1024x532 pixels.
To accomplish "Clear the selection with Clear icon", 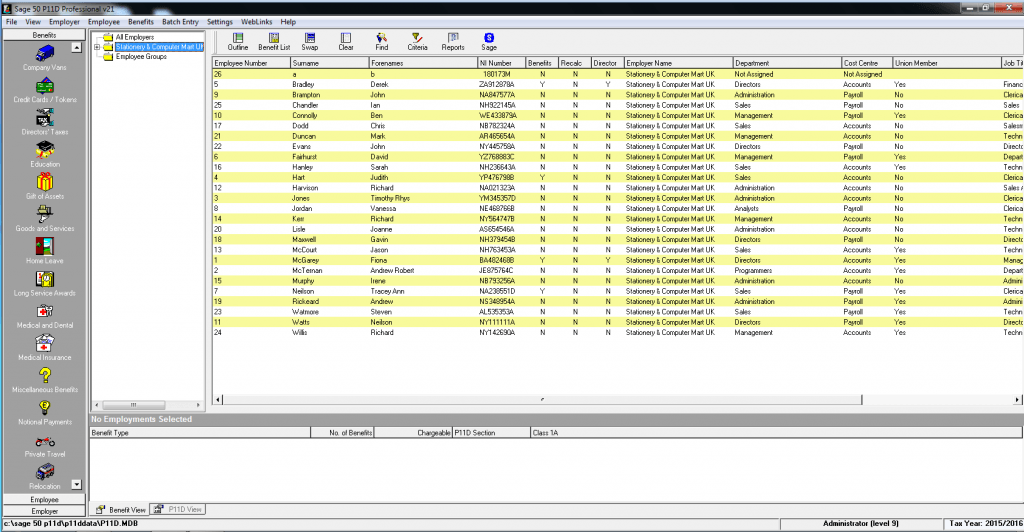I will (345, 42).
